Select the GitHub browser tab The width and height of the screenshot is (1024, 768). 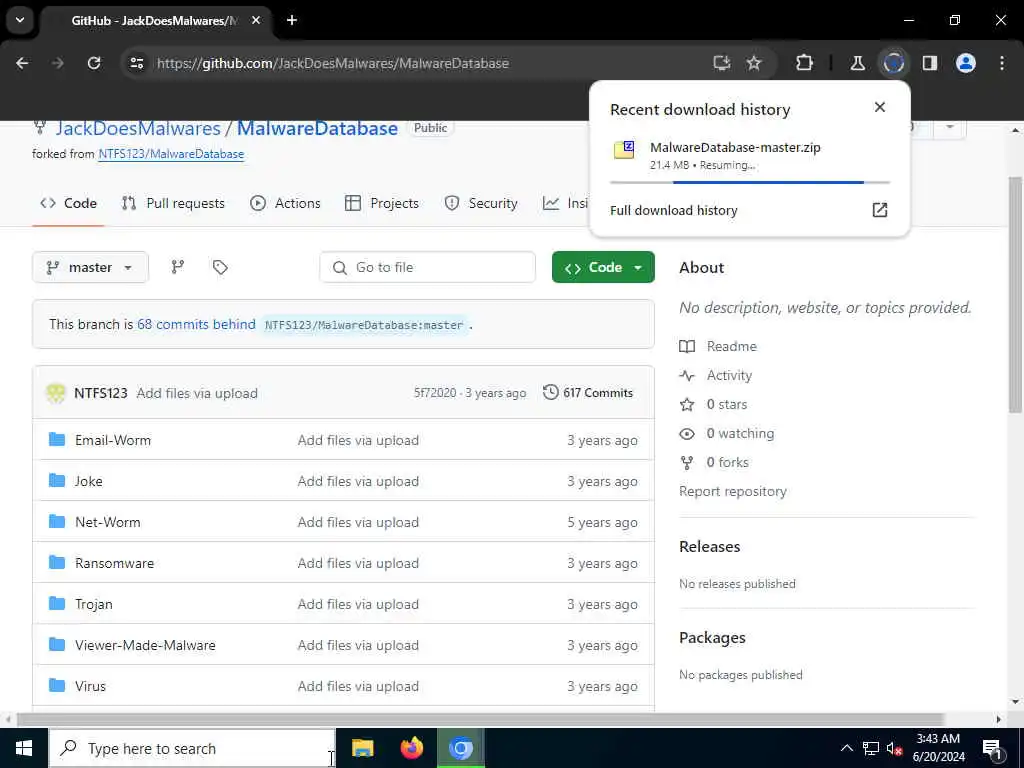pos(153,20)
